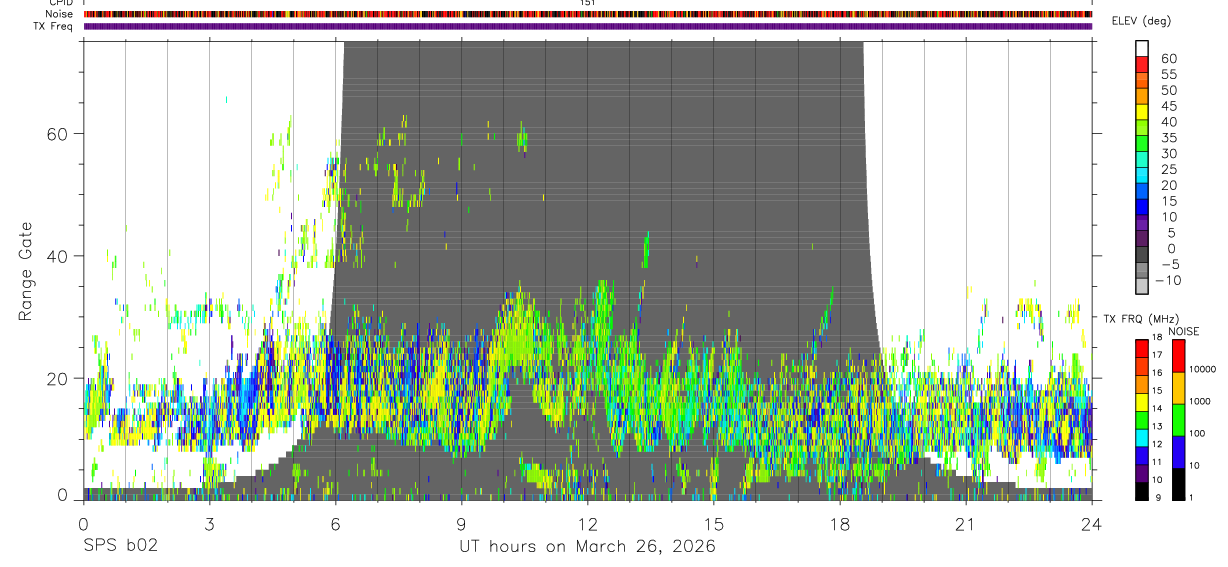Click the UT hours on March 26, 2026 title

pos(587,547)
